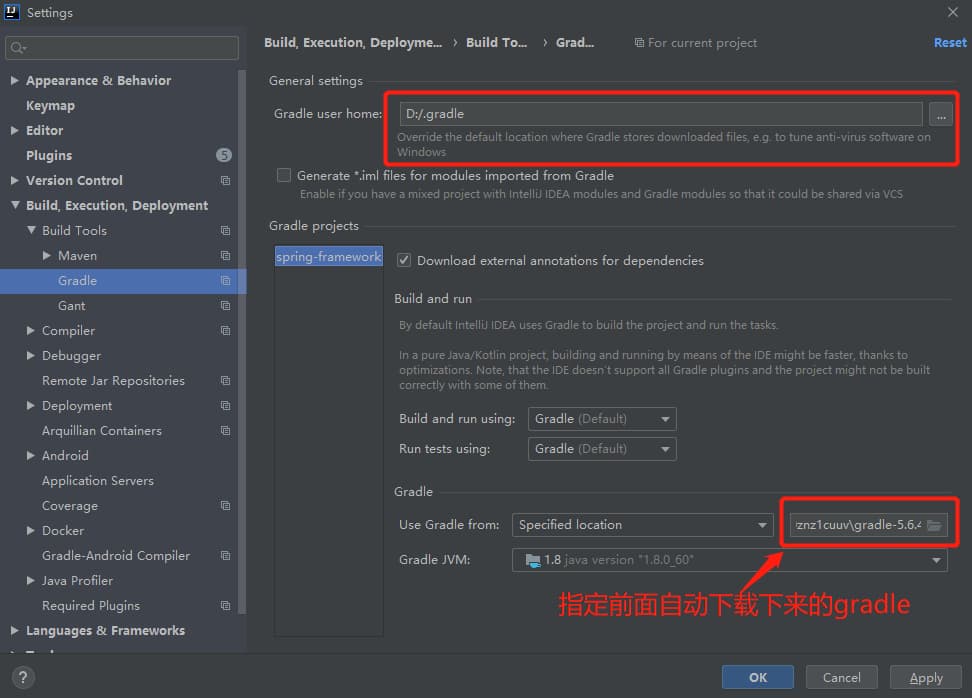This screenshot has height=698, width=972.
Task: Expand Appearance & Behavior section
Action: 15,81
